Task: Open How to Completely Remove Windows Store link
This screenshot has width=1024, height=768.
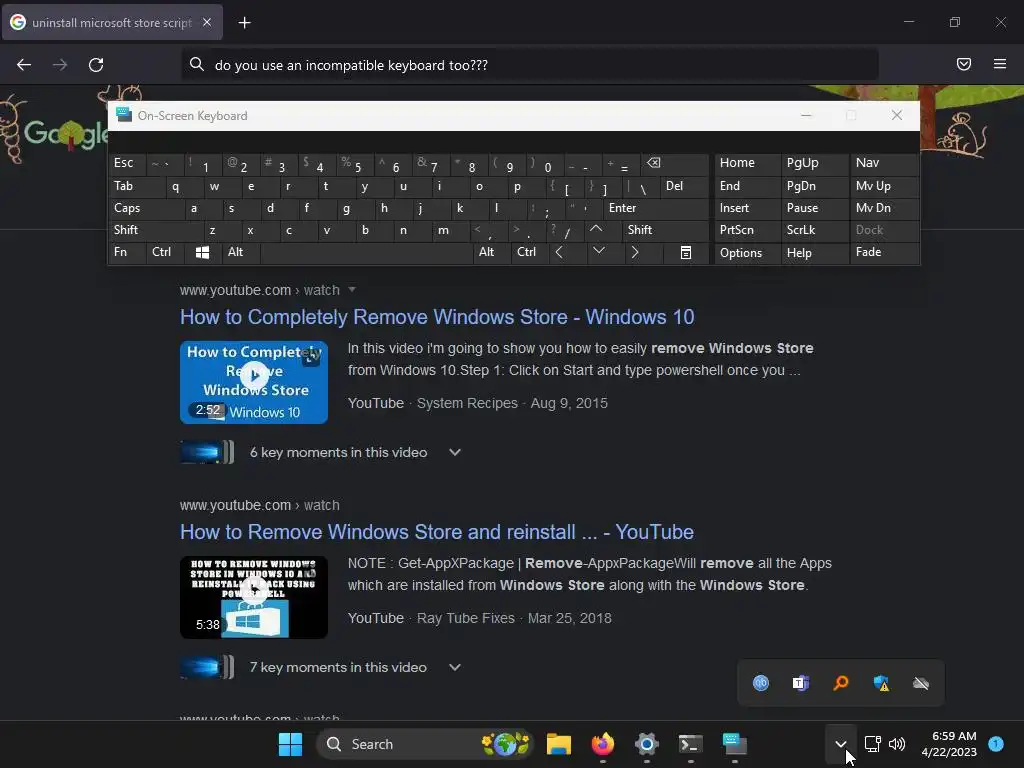Action: point(437,317)
